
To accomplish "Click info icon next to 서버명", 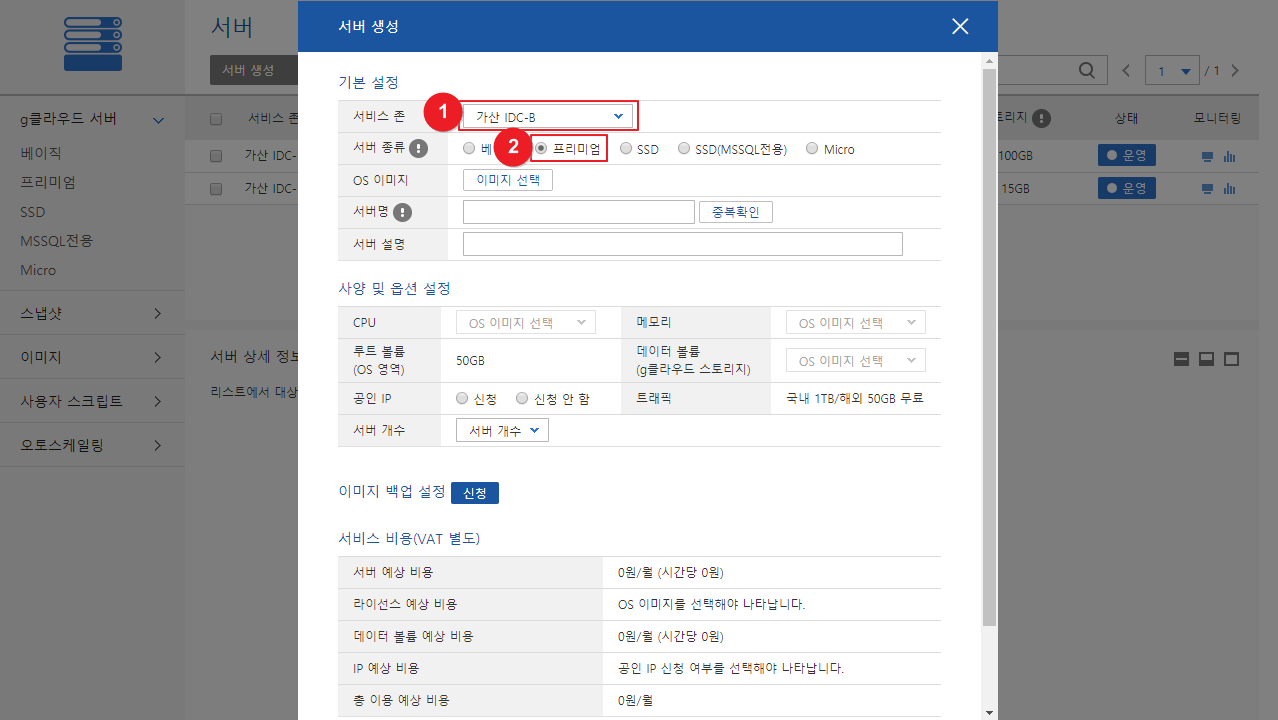I will [402, 212].
